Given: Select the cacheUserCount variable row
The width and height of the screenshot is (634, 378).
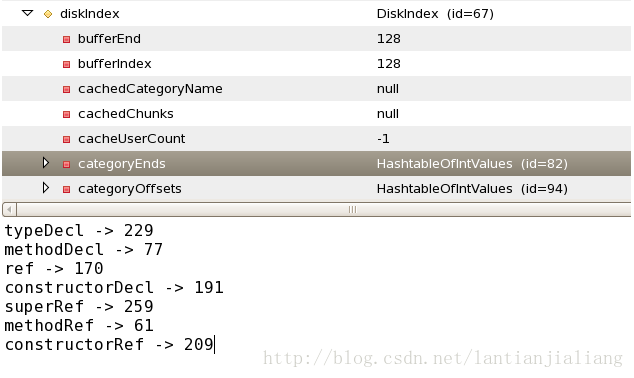Looking at the screenshot, I should (x=316, y=139).
